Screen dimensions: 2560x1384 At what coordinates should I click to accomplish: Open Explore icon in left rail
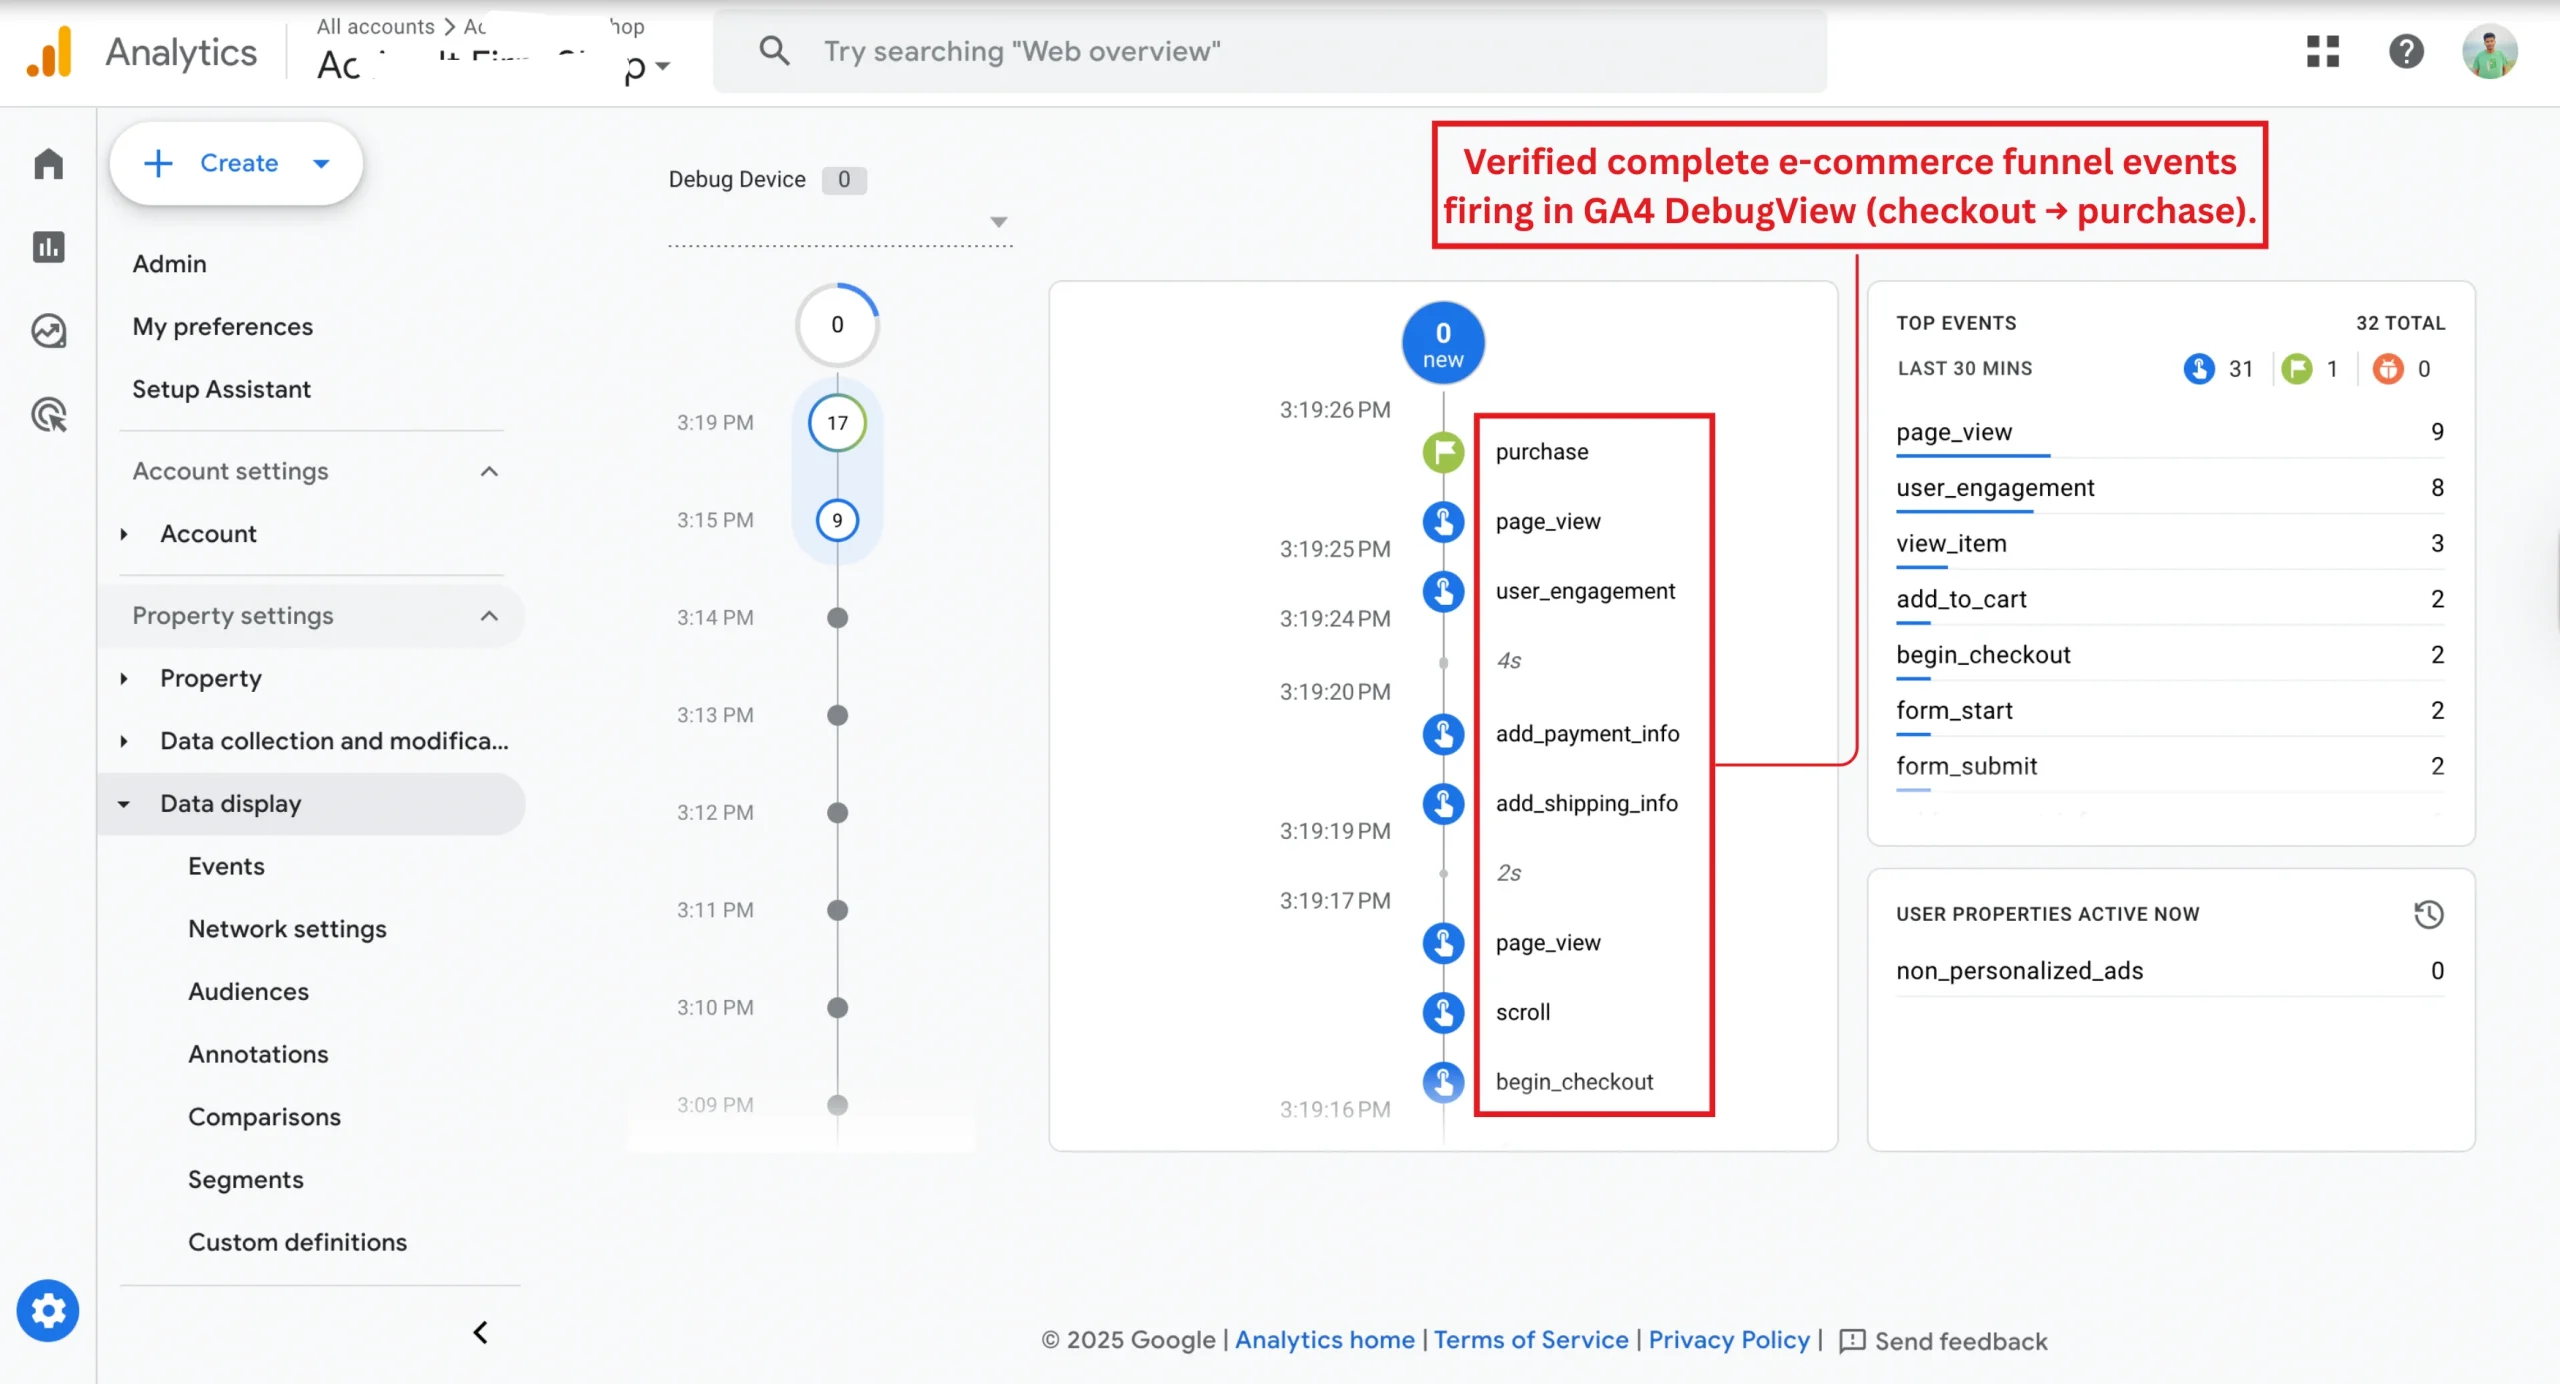48,331
